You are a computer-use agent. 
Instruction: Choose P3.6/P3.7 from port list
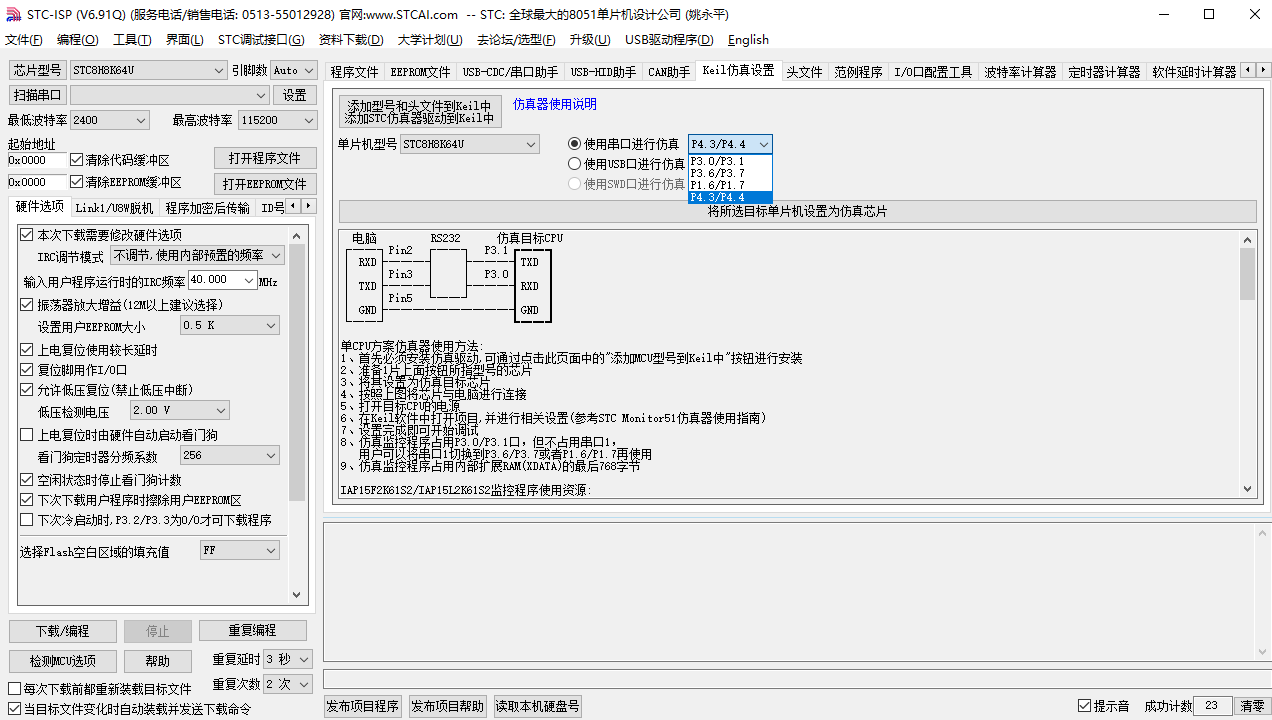tap(730, 173)
